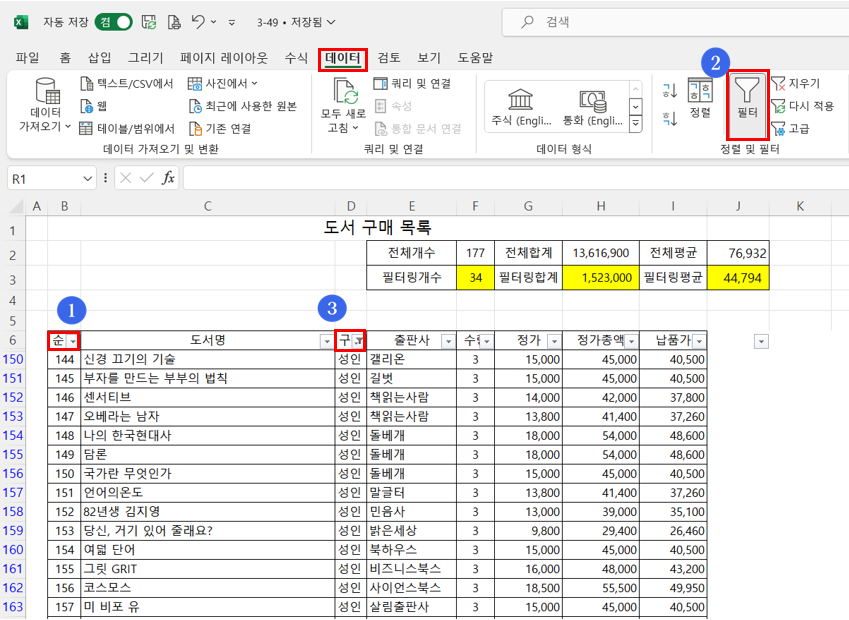Click 테이블/범위에서 button
849x620 pixels.
pos(127,128)
